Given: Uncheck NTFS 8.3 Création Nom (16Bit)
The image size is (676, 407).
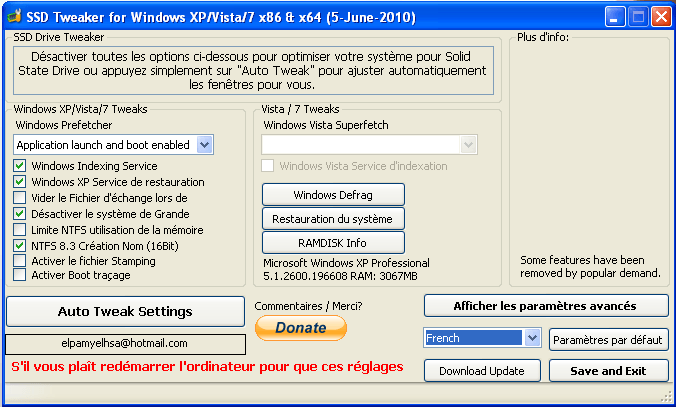Looking at the screenshot, I should (x=19, y=245).
